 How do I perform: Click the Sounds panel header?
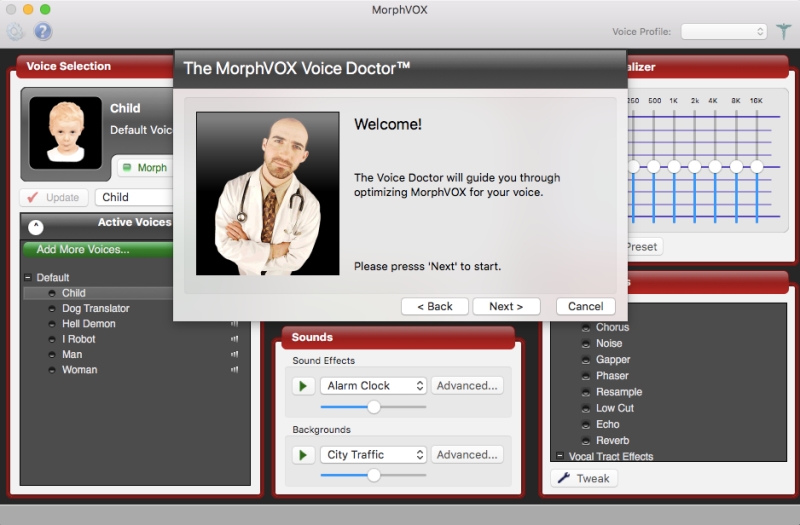pos(398,337)
